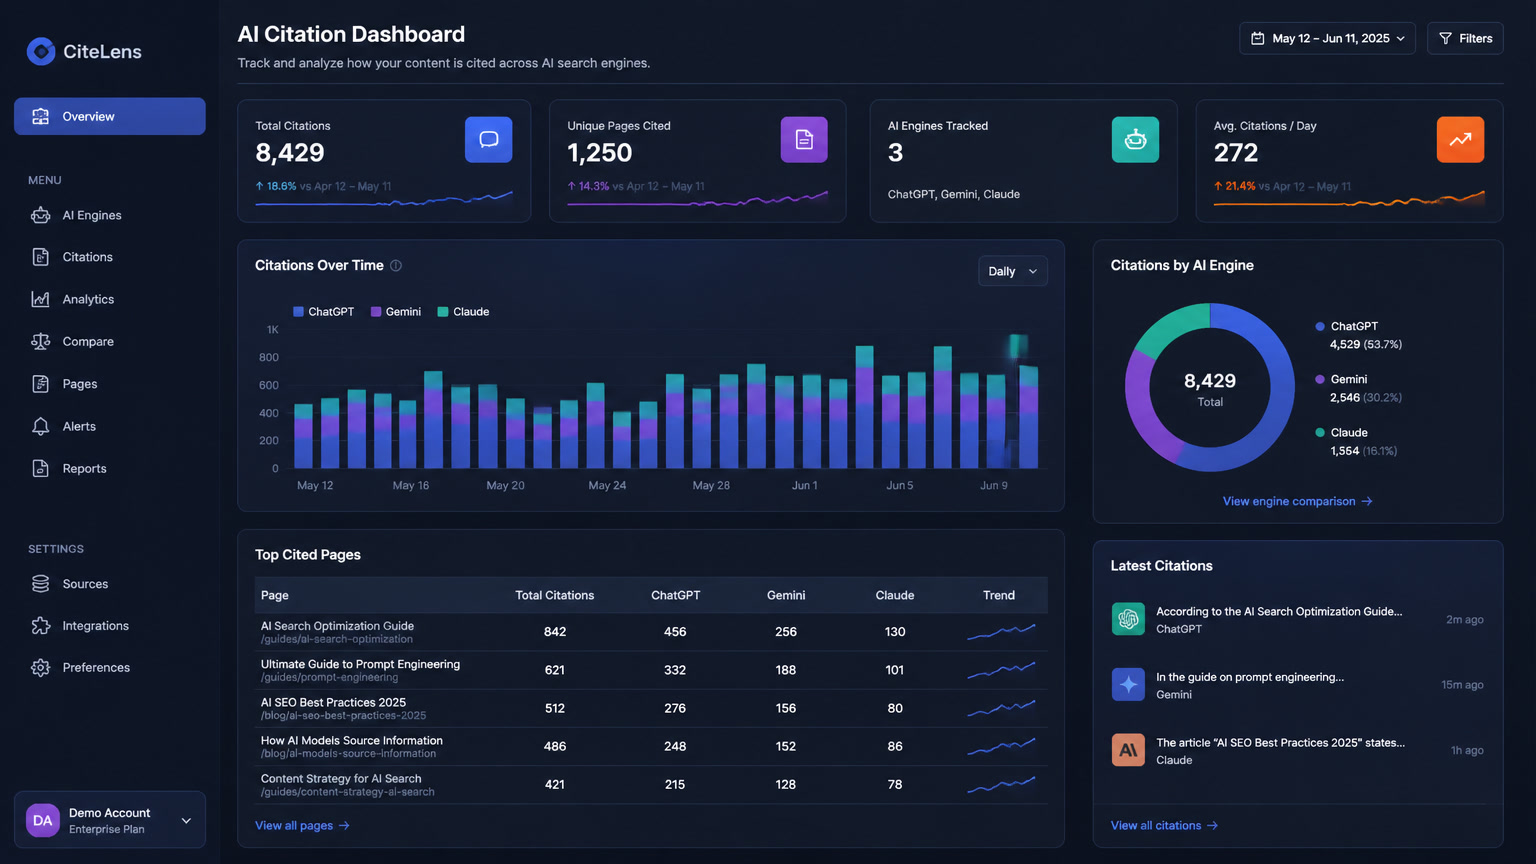
Task: Open the Daily interval dropdown
Action: 1012,271
